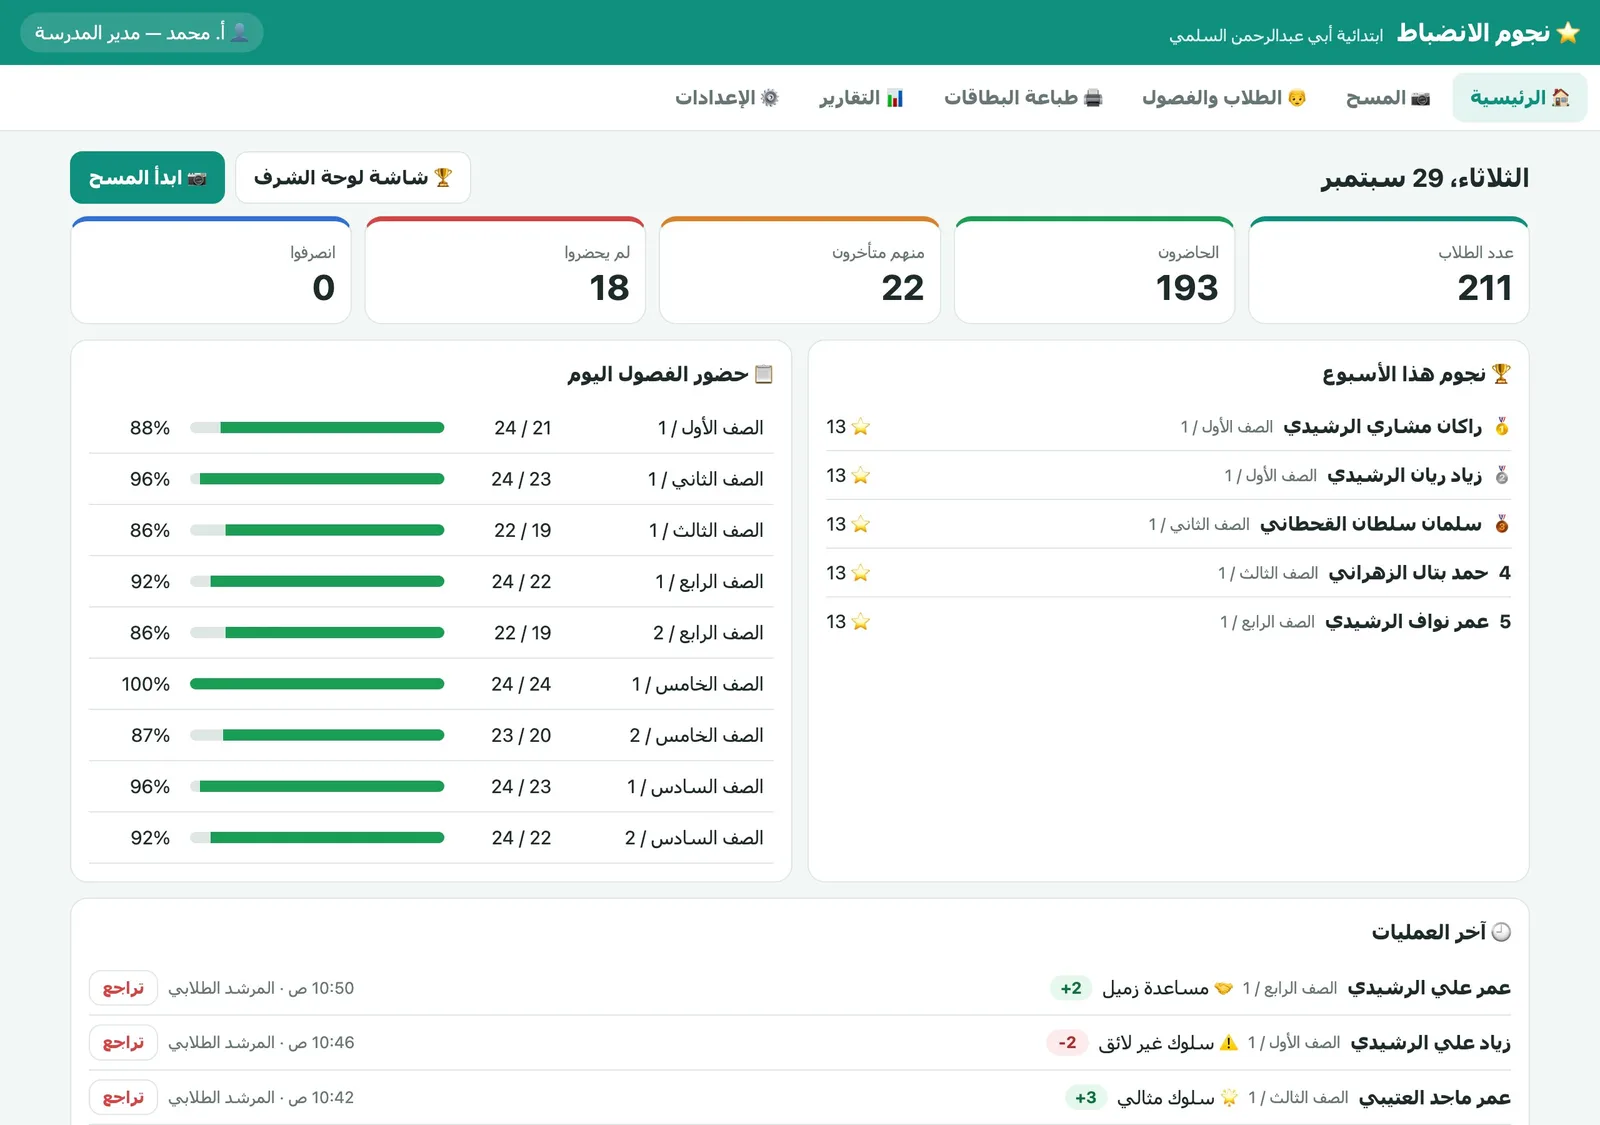Select the الصف السادس / 2 attendance row
This screenshot has width=1600, height=1125.
click(431, 838)
